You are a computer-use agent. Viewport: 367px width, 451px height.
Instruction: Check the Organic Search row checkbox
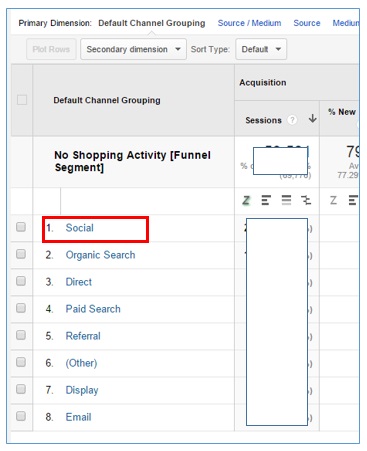point(21,254)
